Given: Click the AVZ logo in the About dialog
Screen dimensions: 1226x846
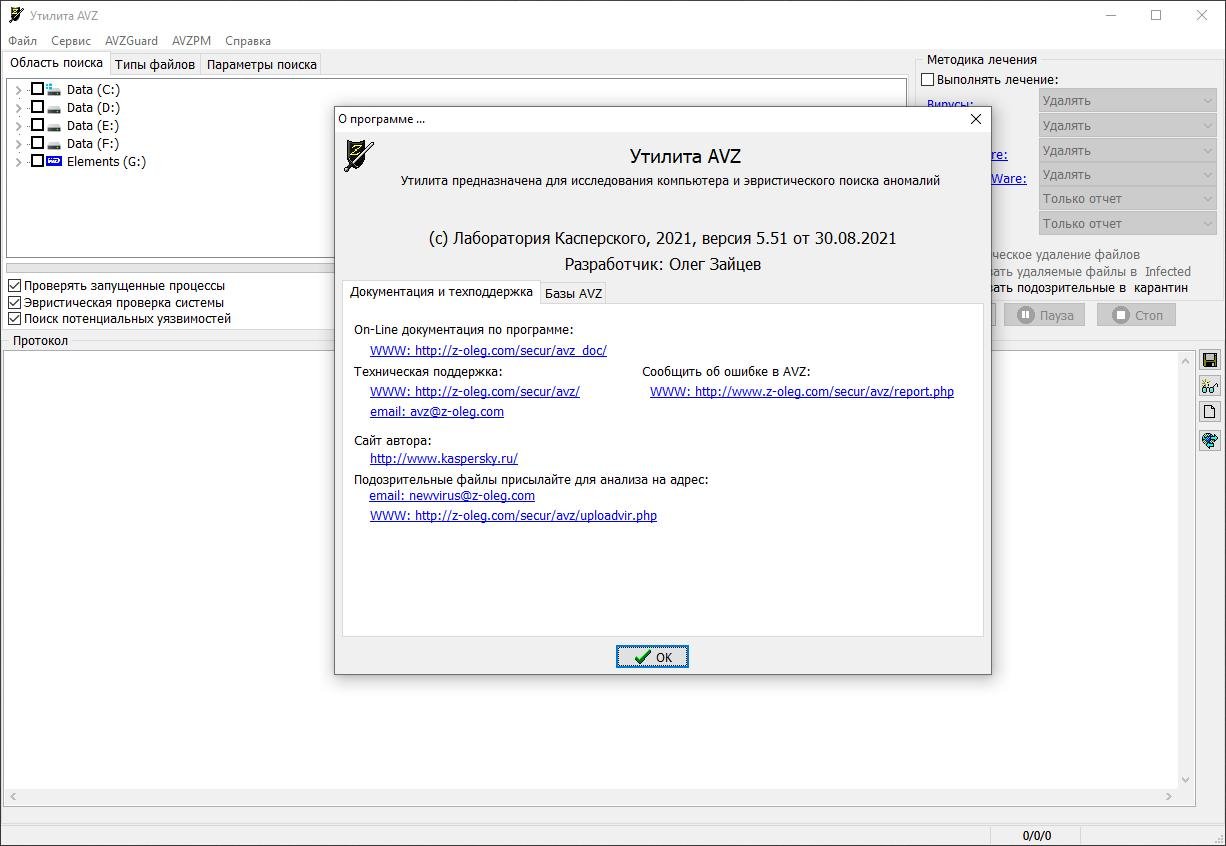Looking at the screenshot, I should (359, 155).
